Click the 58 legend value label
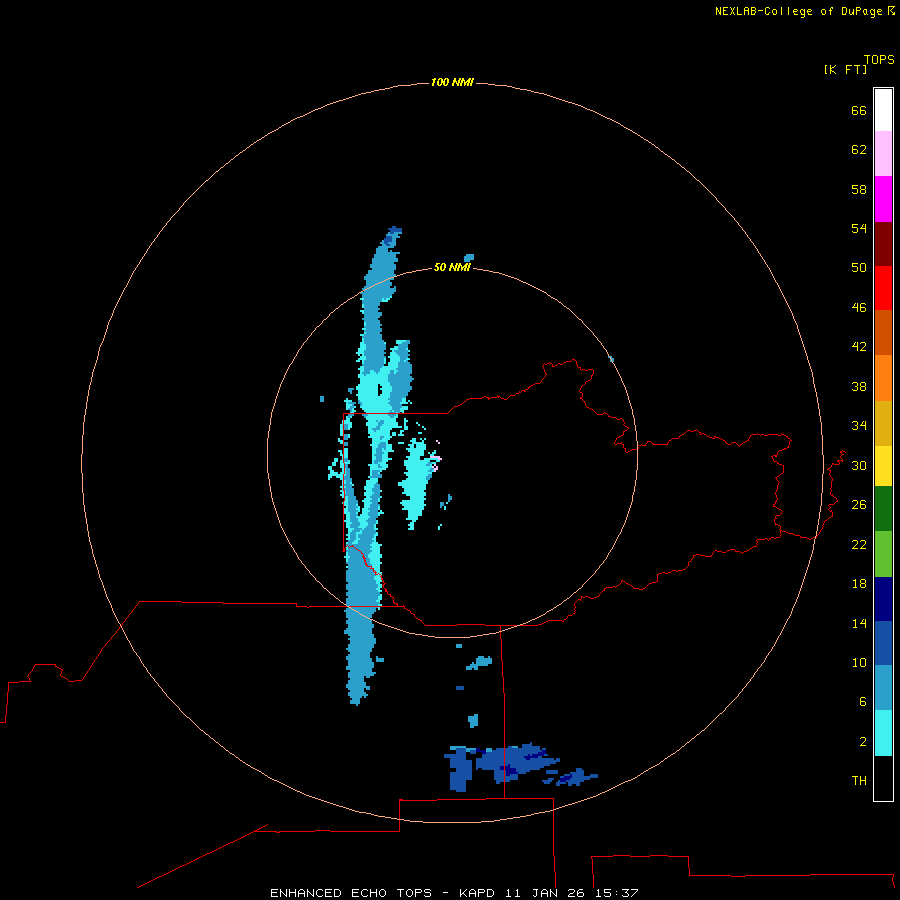Screen dimensions: 900x900 click(859, 189)
